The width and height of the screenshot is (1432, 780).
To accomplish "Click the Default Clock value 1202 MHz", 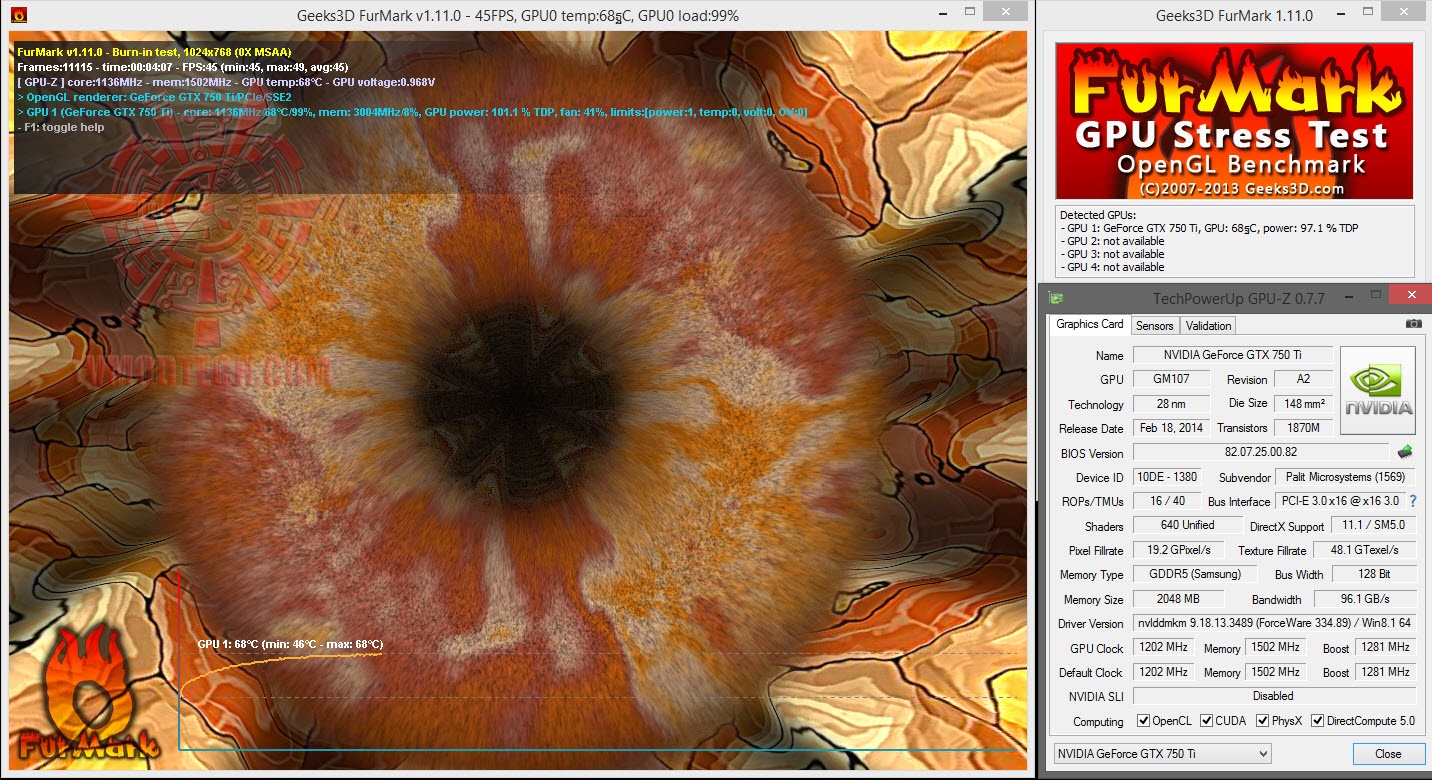I will (1164, 672).
